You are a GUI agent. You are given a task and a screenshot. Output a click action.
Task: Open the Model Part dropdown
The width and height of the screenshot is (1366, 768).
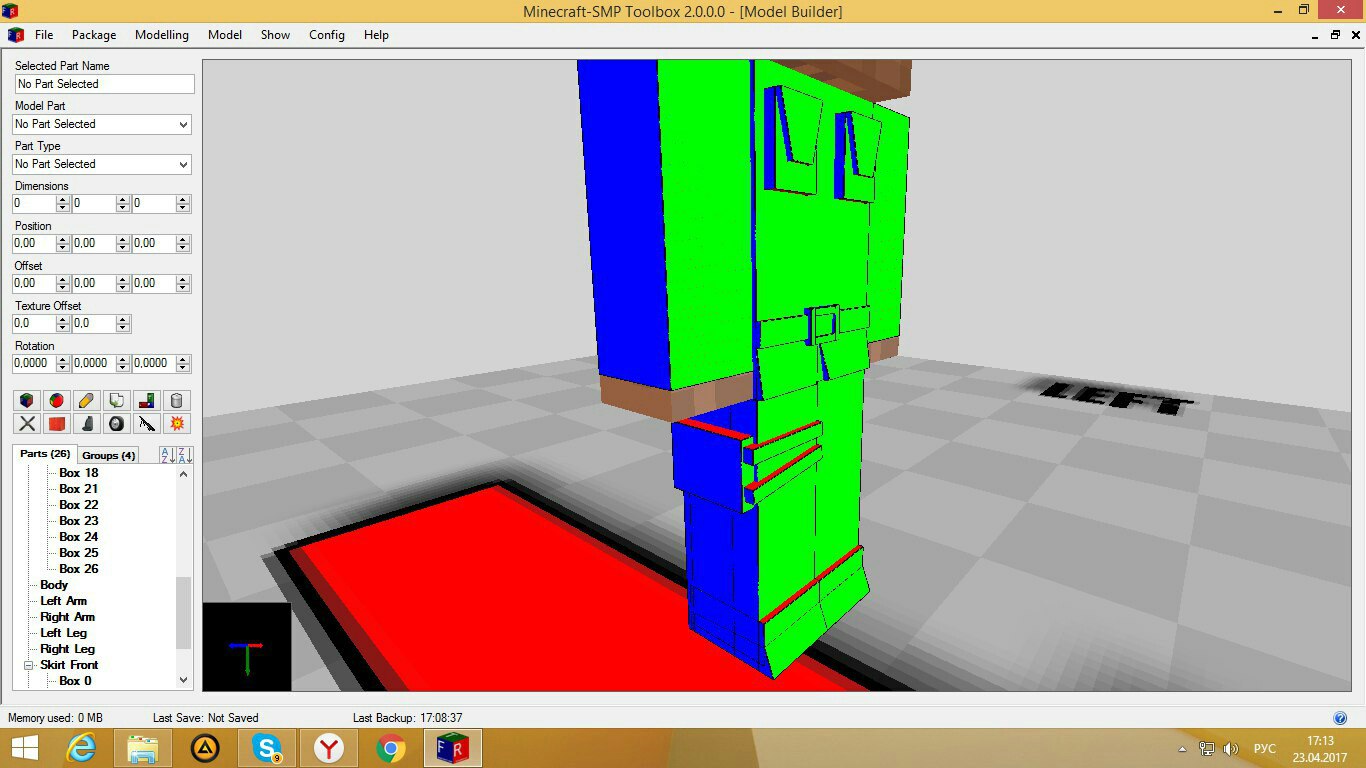click(x=102, y=124)
